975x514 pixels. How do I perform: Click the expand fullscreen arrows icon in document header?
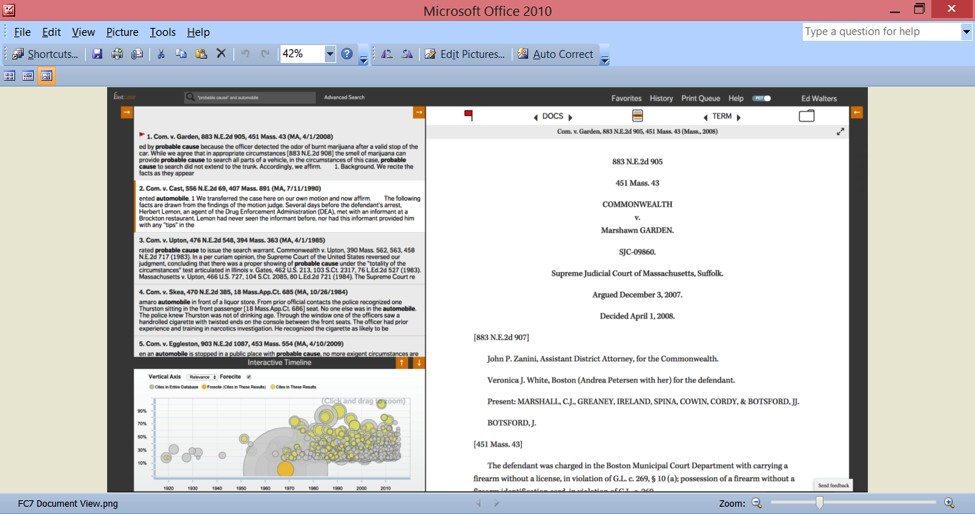pyautogui.click(x=840, y=132)
